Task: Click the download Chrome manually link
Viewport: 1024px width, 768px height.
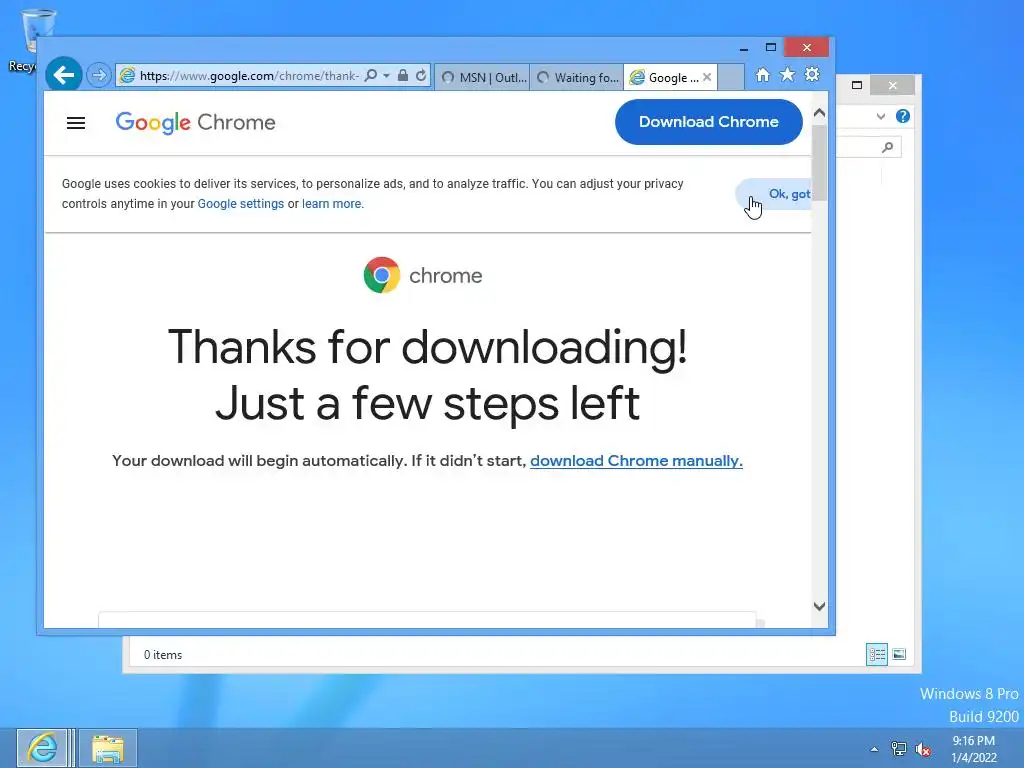Action: click(x=636, y=460)
